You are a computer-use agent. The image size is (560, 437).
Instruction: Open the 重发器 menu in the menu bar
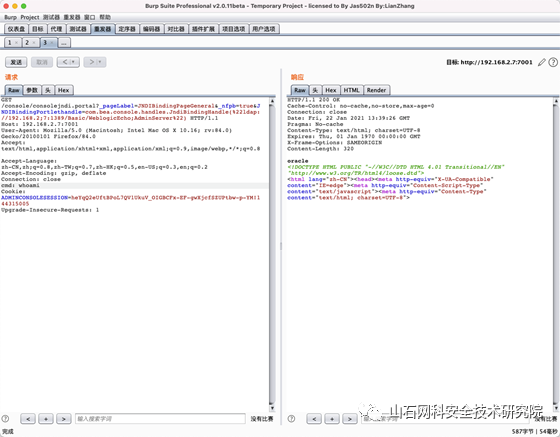tap(72, 17)
